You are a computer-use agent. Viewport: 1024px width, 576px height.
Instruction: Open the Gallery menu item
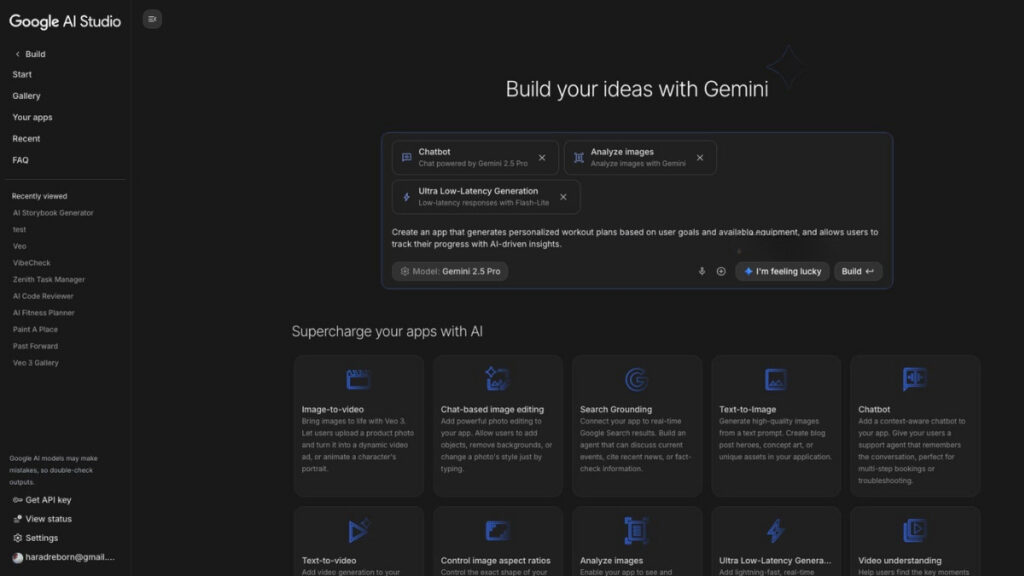coord(27,96)
